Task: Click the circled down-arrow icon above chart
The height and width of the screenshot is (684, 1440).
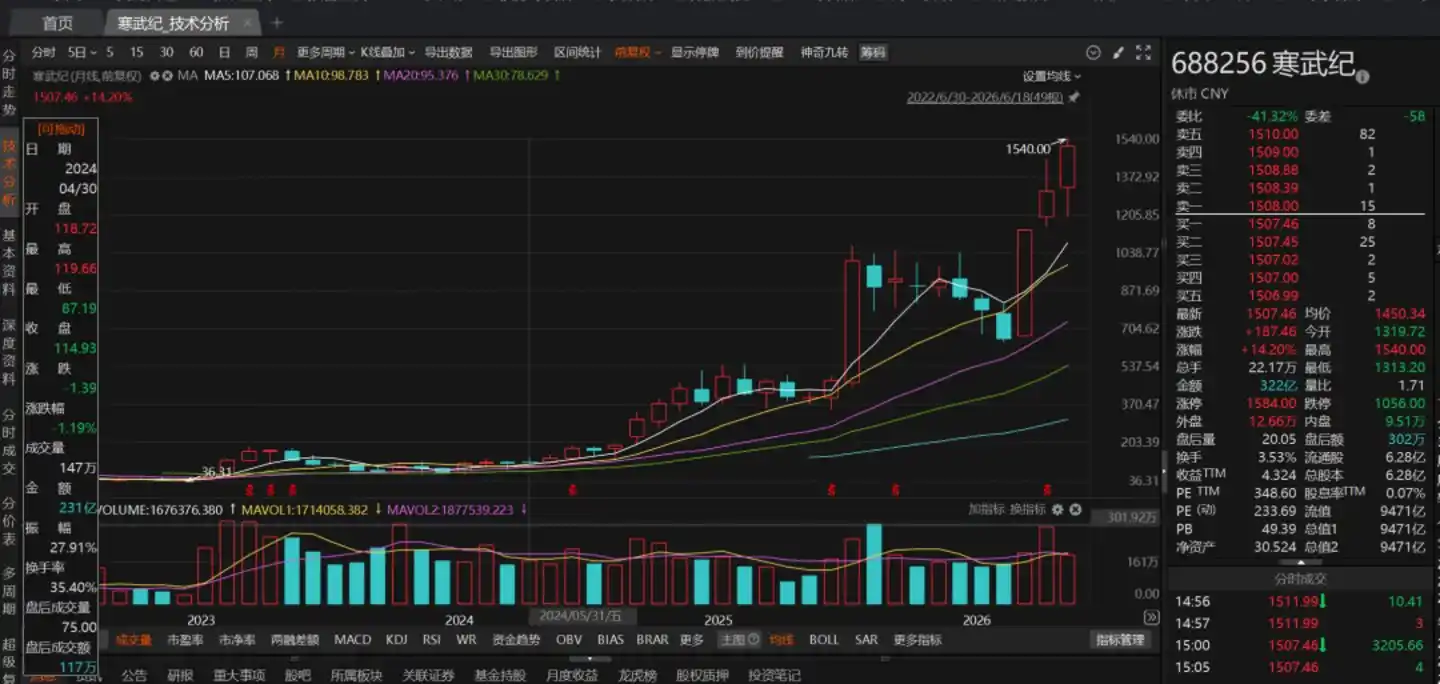Action: (1093, 52)
